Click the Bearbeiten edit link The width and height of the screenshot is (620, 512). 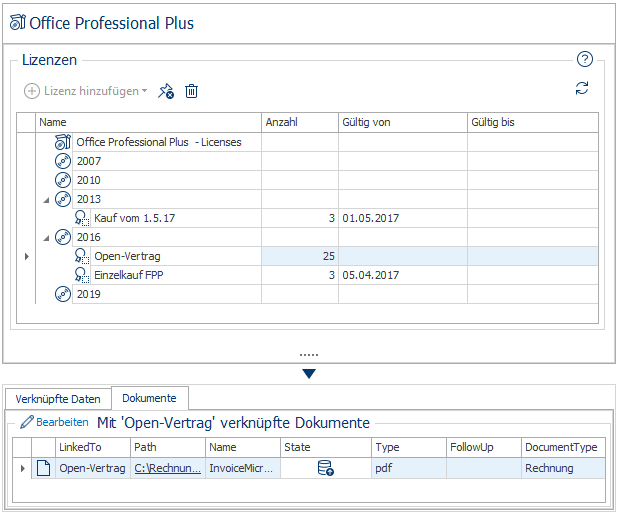tap(62, 422)
